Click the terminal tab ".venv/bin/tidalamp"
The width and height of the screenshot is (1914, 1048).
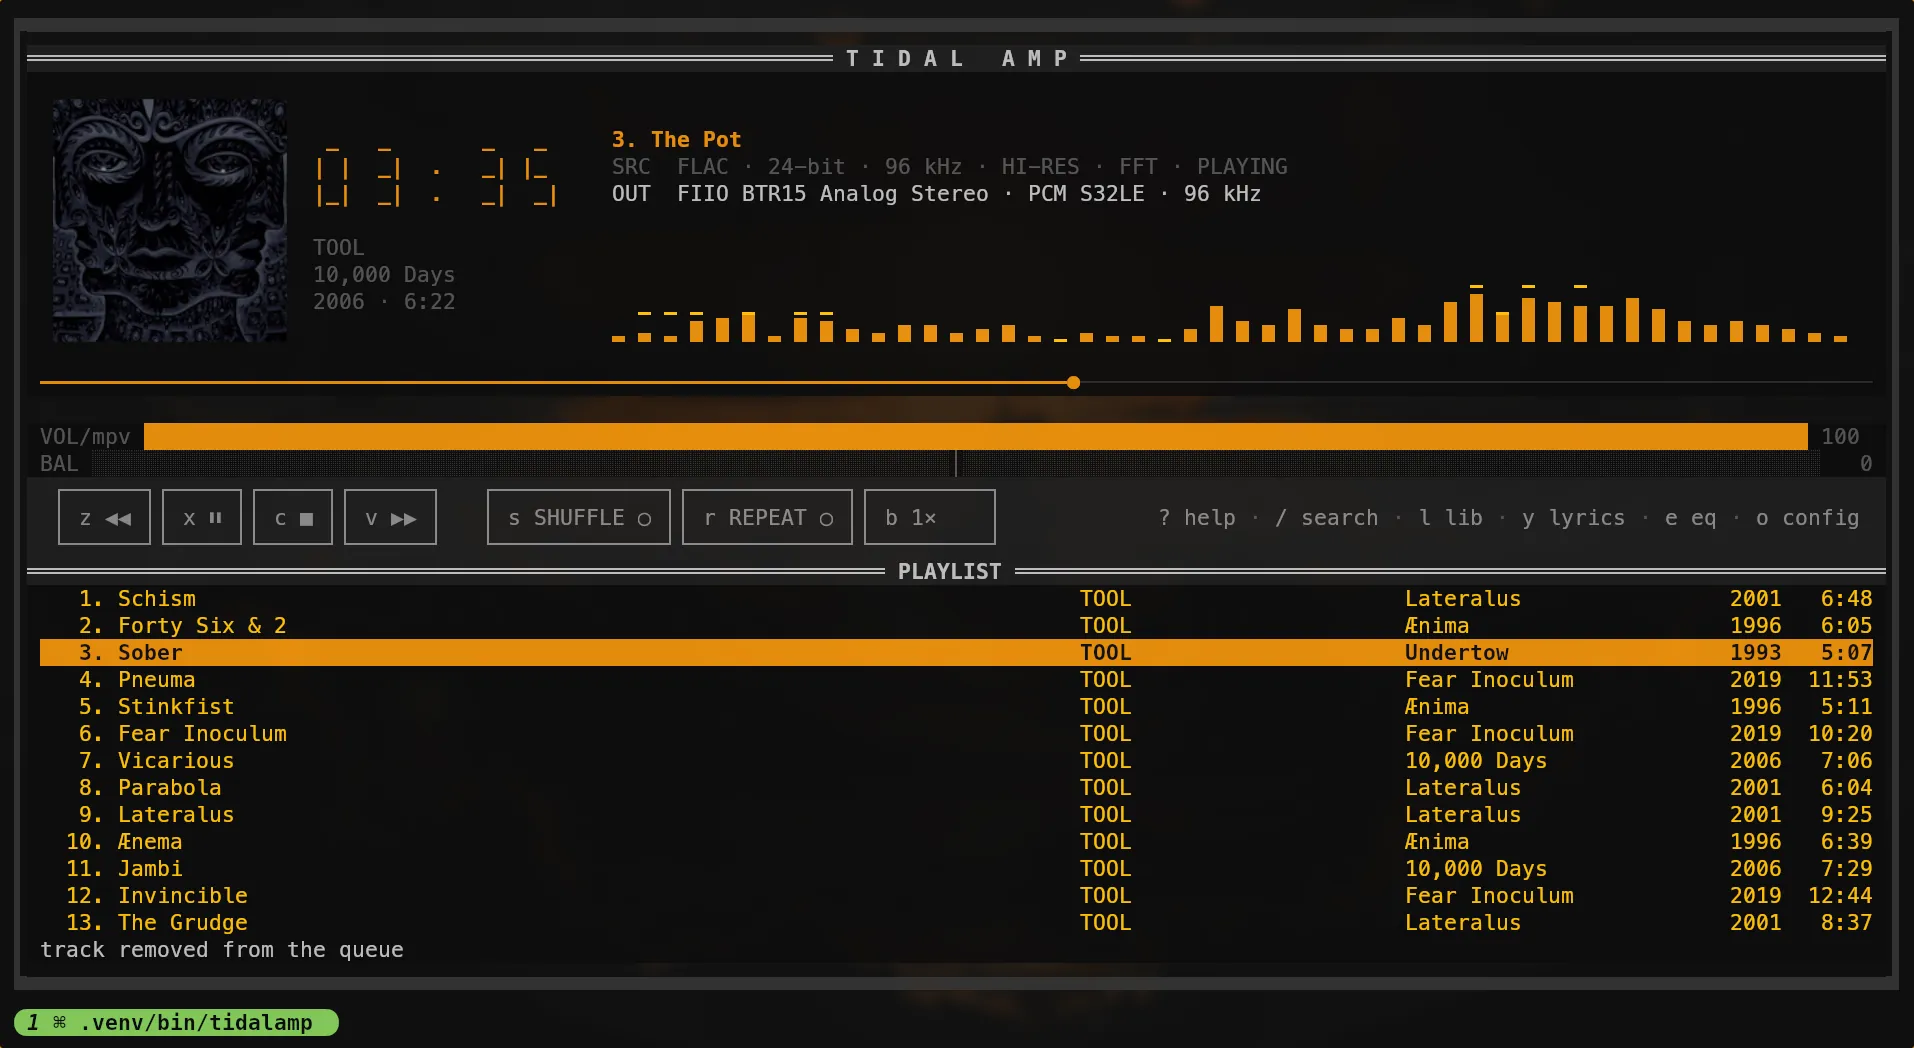(177, 1022)
